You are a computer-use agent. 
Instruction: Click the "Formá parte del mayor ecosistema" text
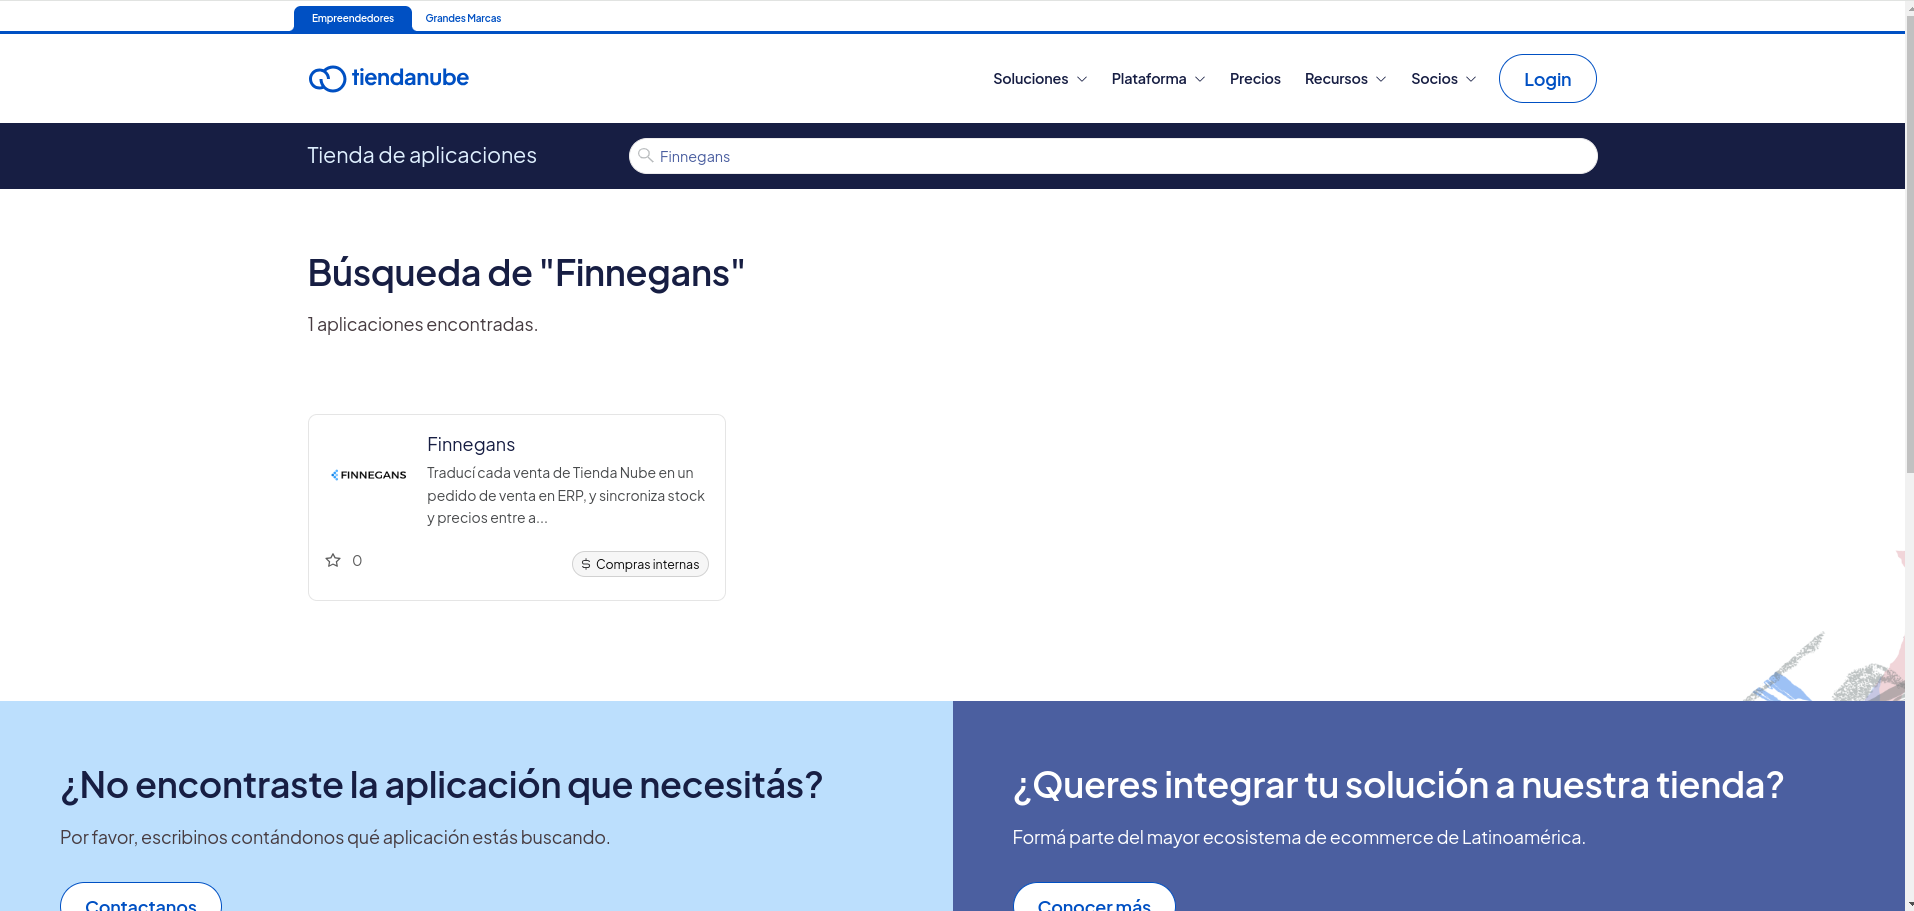coord(1299,837)
